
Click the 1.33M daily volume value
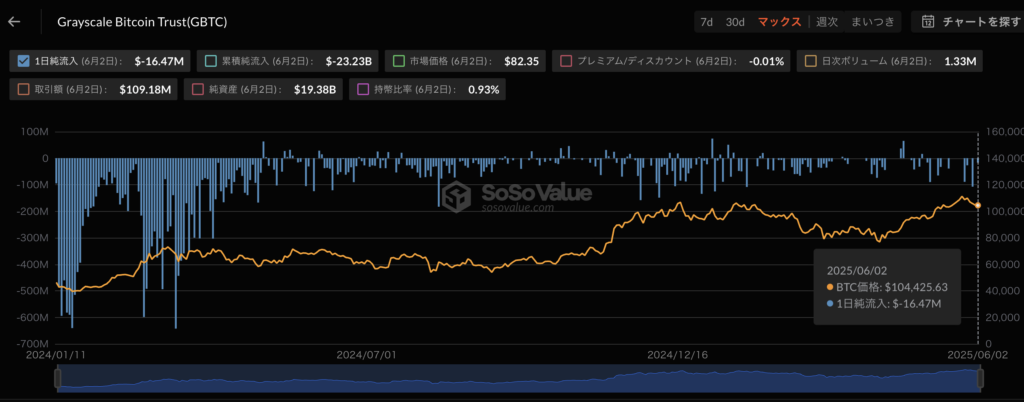pos(960,62)
